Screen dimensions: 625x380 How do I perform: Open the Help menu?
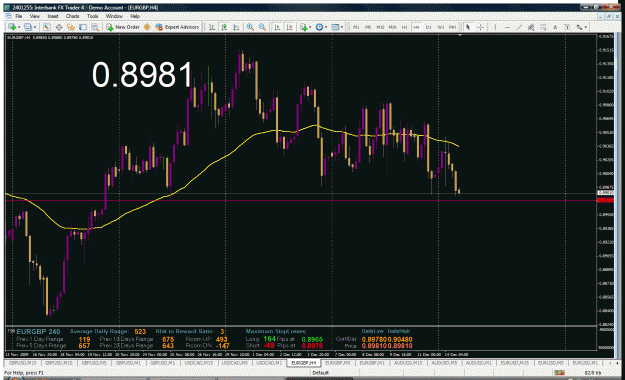click(135, 16)
